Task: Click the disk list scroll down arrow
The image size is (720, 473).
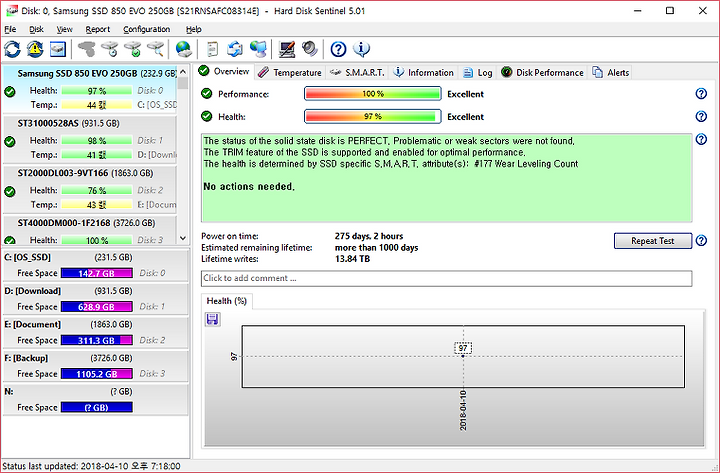Action: (x=183, y=238)
